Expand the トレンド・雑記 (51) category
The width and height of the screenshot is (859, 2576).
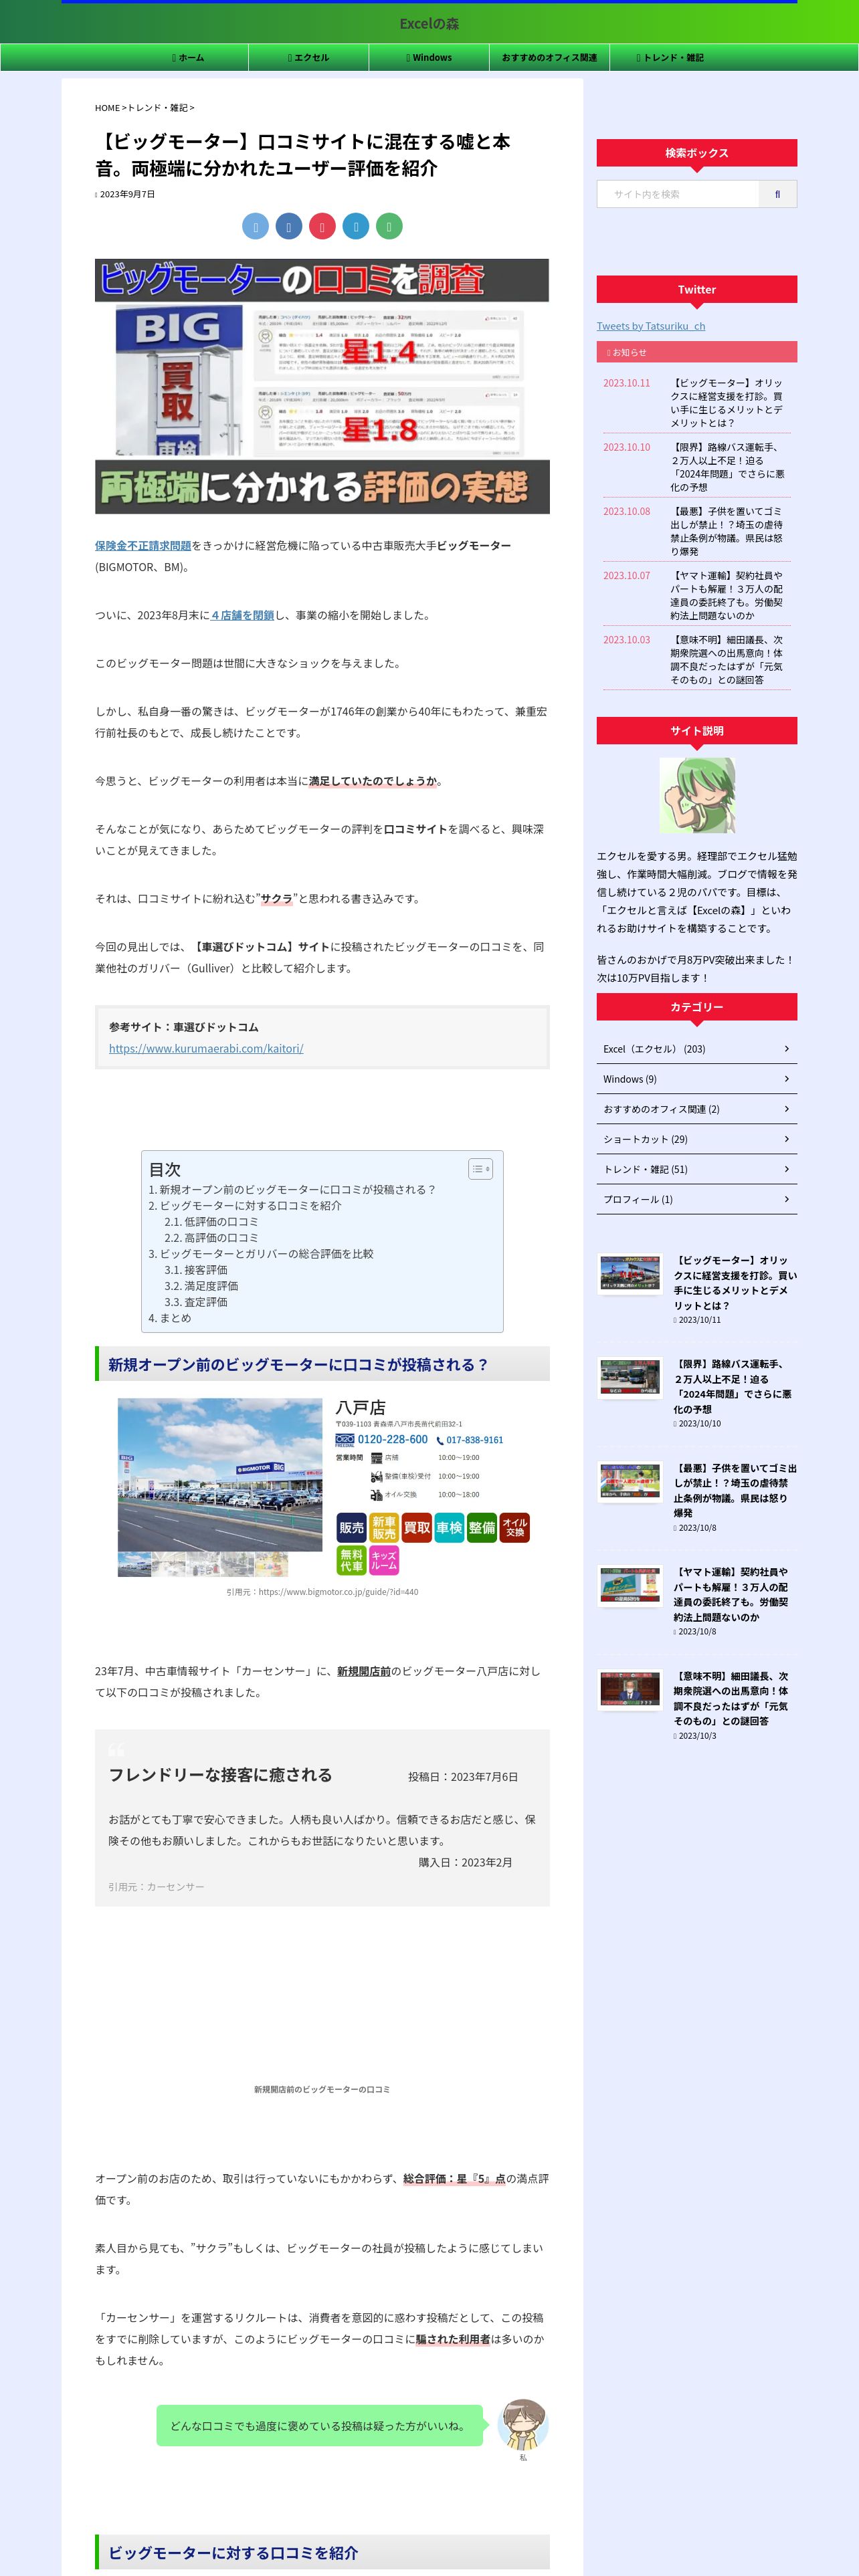pos(696,1169)
